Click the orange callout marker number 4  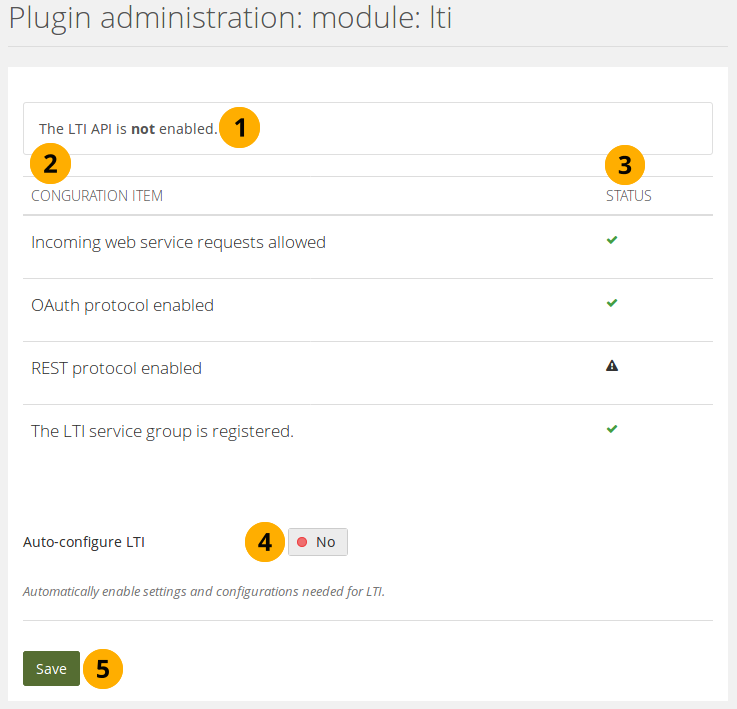point(265,542)
